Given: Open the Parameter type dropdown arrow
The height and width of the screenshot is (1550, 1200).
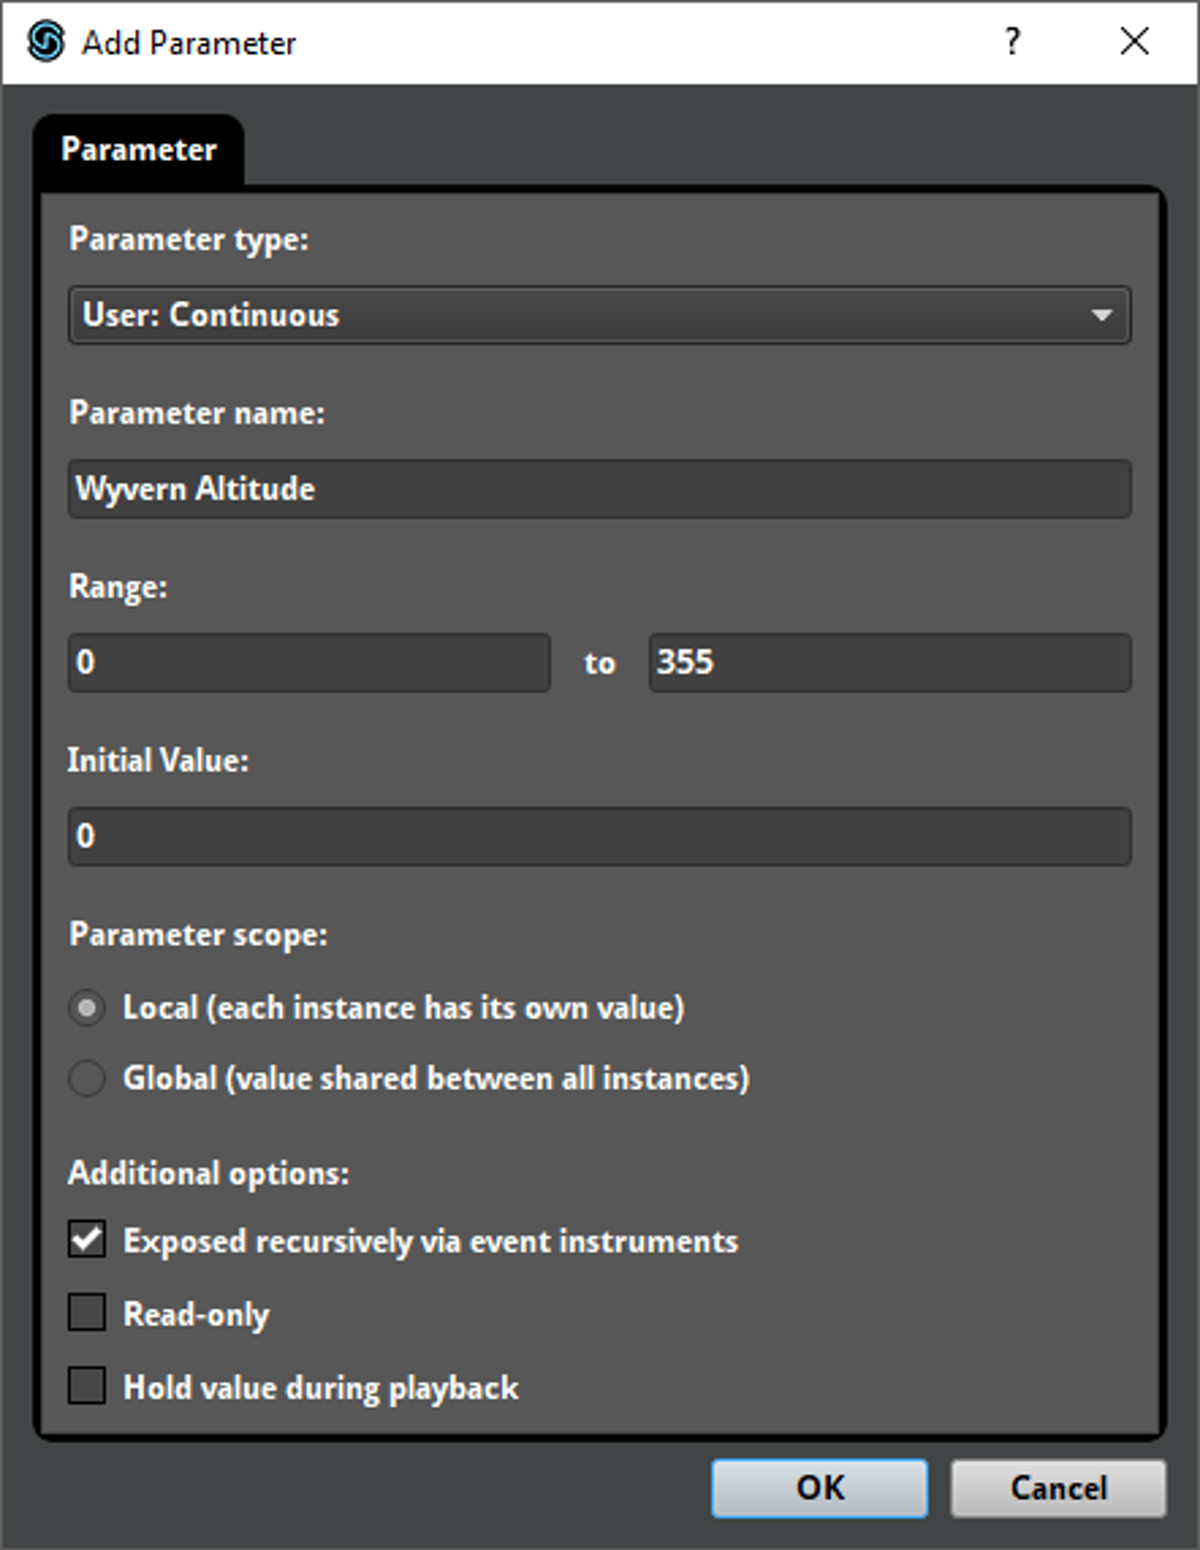Looking at the screenshot, I should coord(1101,315).
